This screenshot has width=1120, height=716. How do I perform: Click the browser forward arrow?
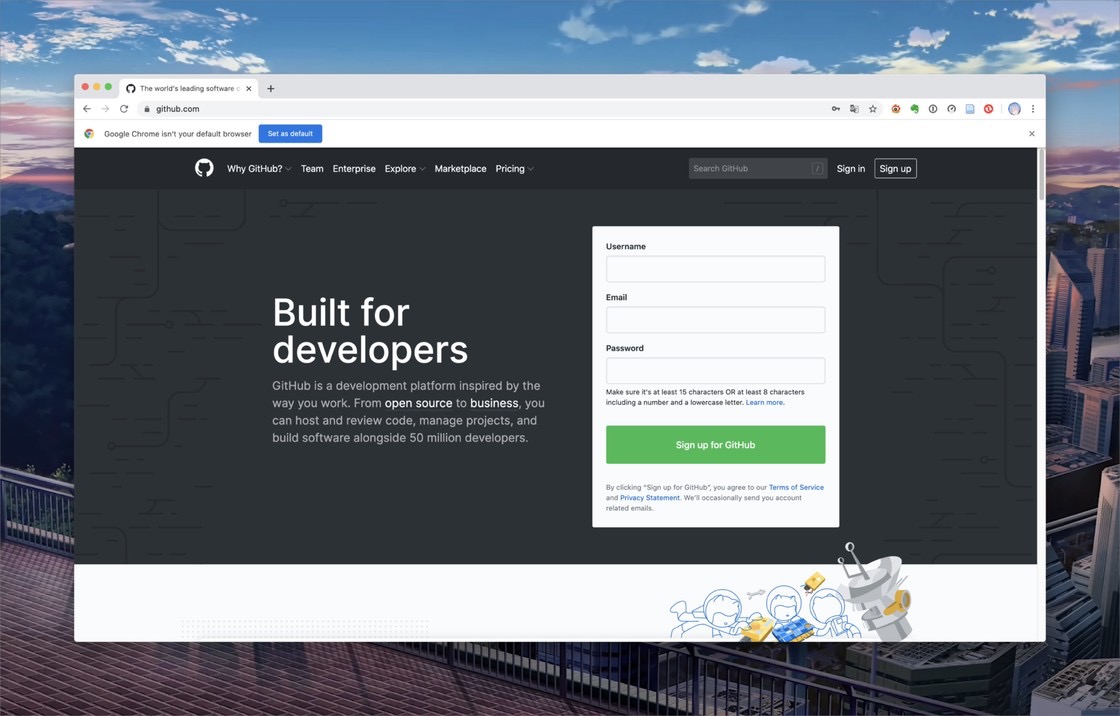105,109
